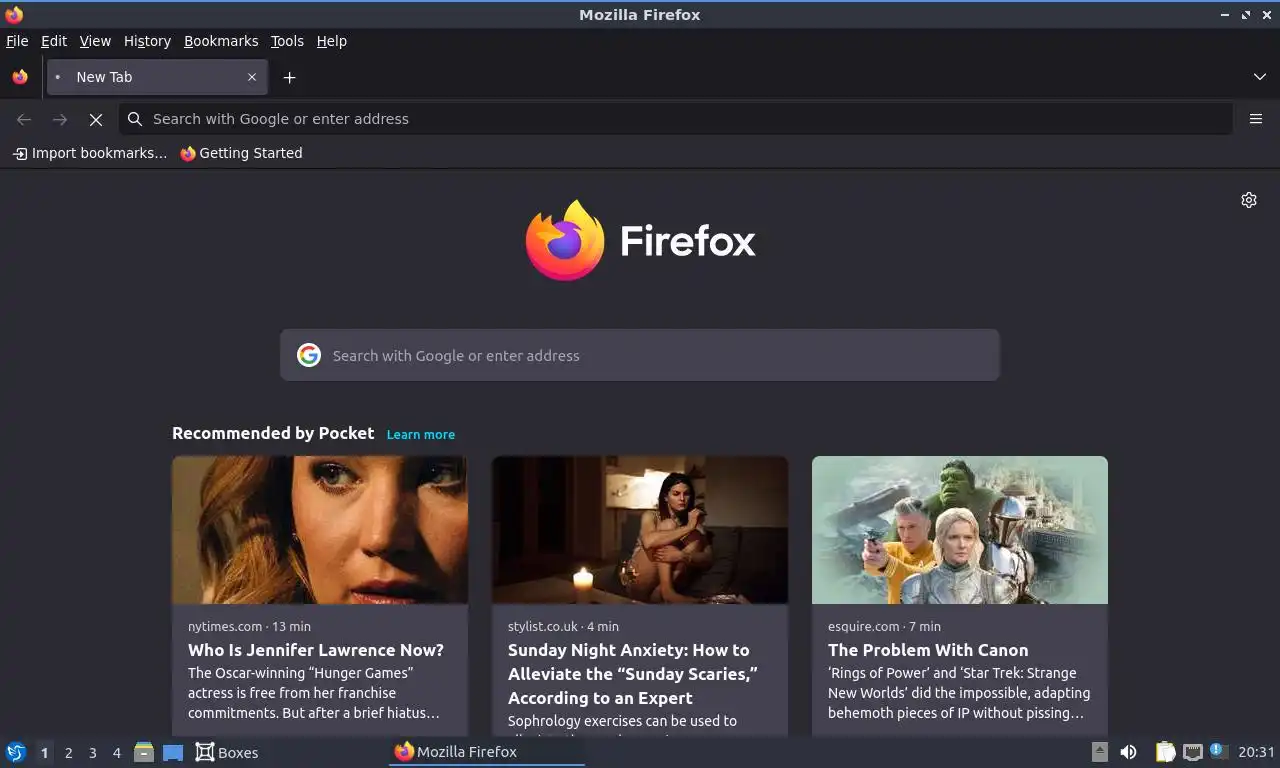Click the update notifier tray icon
This screenshot has width=1280, height=768.
coord(1217,750)
